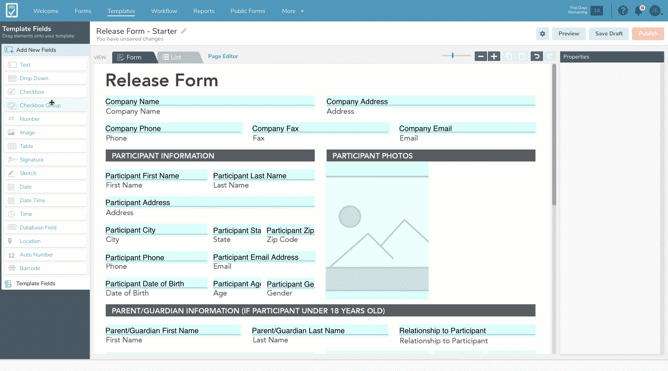Image resolution: width=668 pixels, height=371 pixels.
Task: Click the zoom out minus button
Action: [481, 56]
